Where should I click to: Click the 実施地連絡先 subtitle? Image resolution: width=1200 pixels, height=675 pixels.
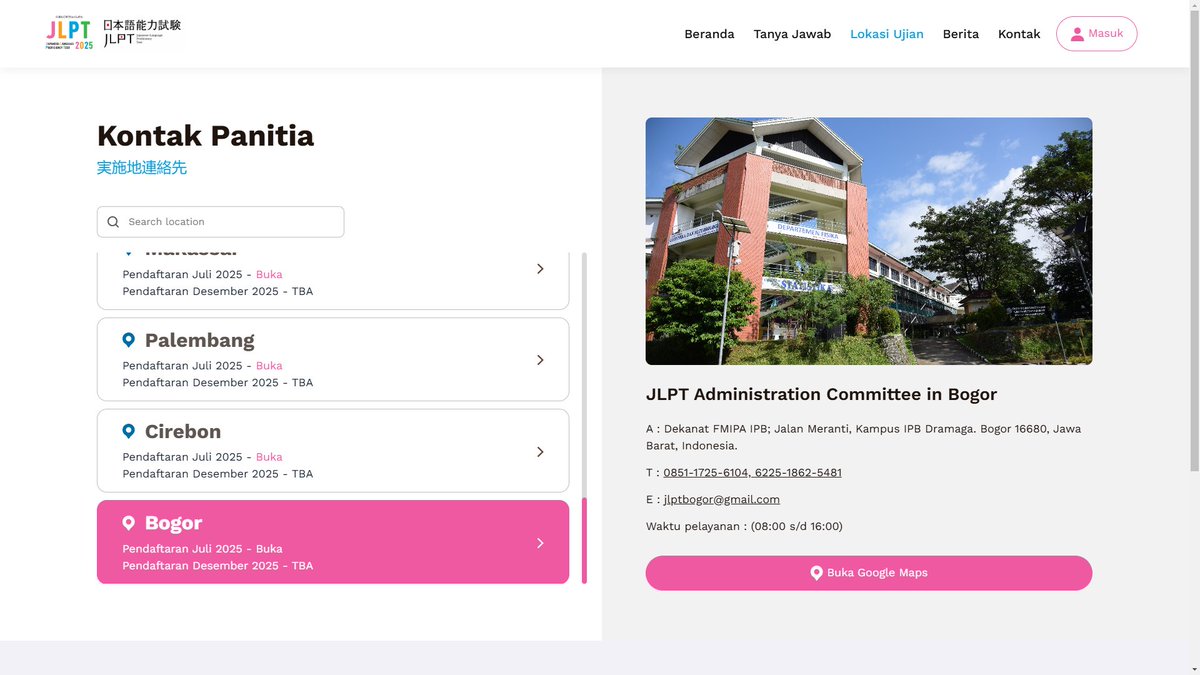142,168
